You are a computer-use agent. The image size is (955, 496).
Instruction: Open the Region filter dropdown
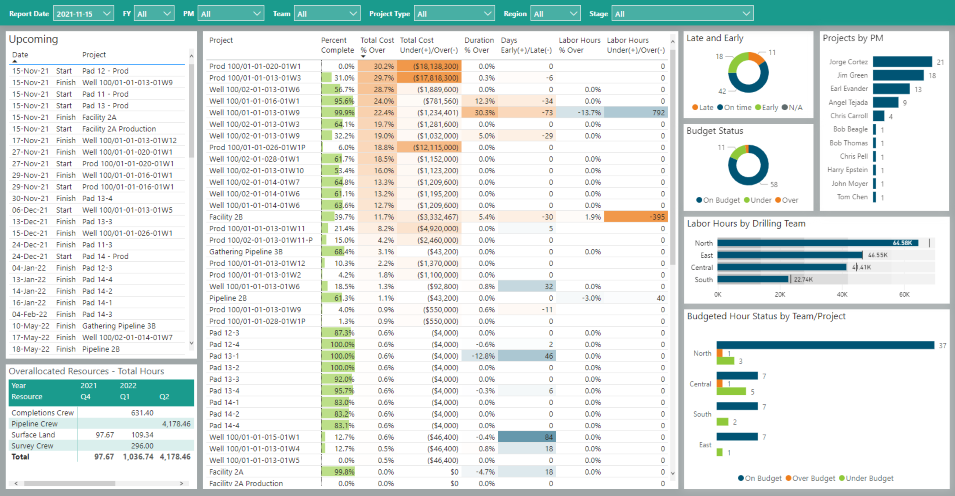[x=554, y=14]
